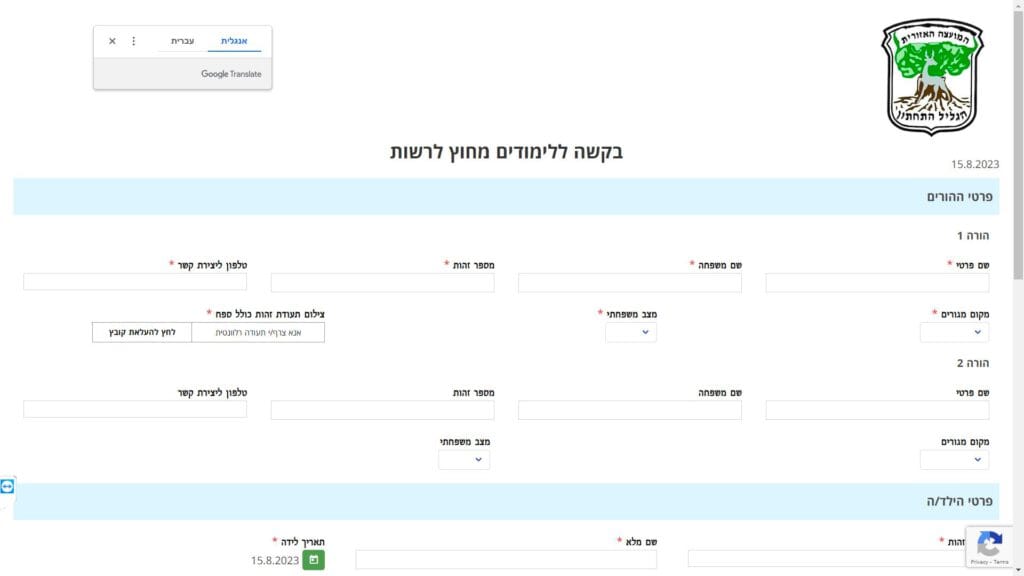Switch translation to עברית tab

[182, 41]
